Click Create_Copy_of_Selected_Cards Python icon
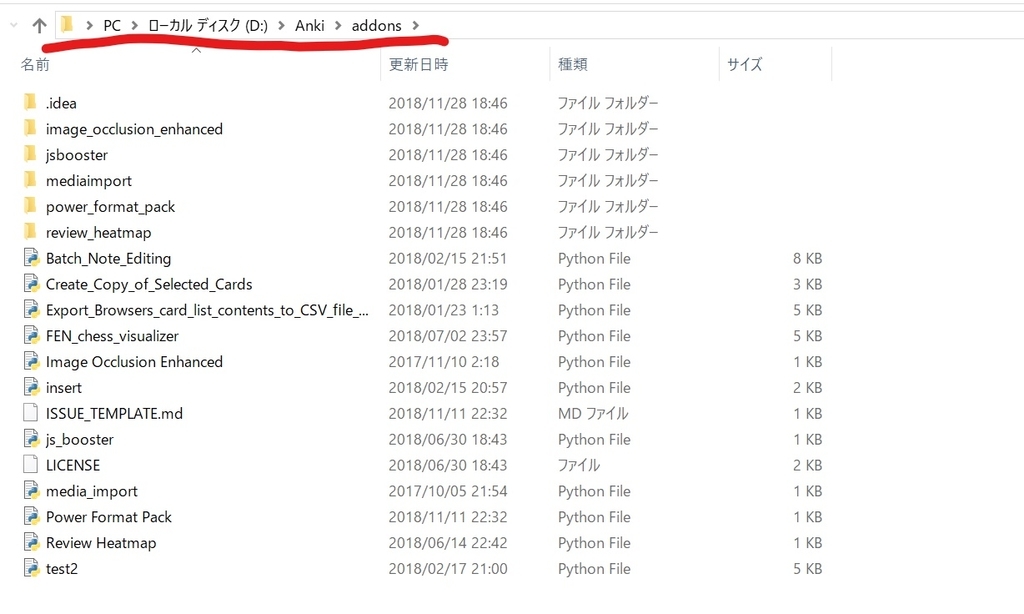The width and height of the screenshot is (1024, 614). 31,284
